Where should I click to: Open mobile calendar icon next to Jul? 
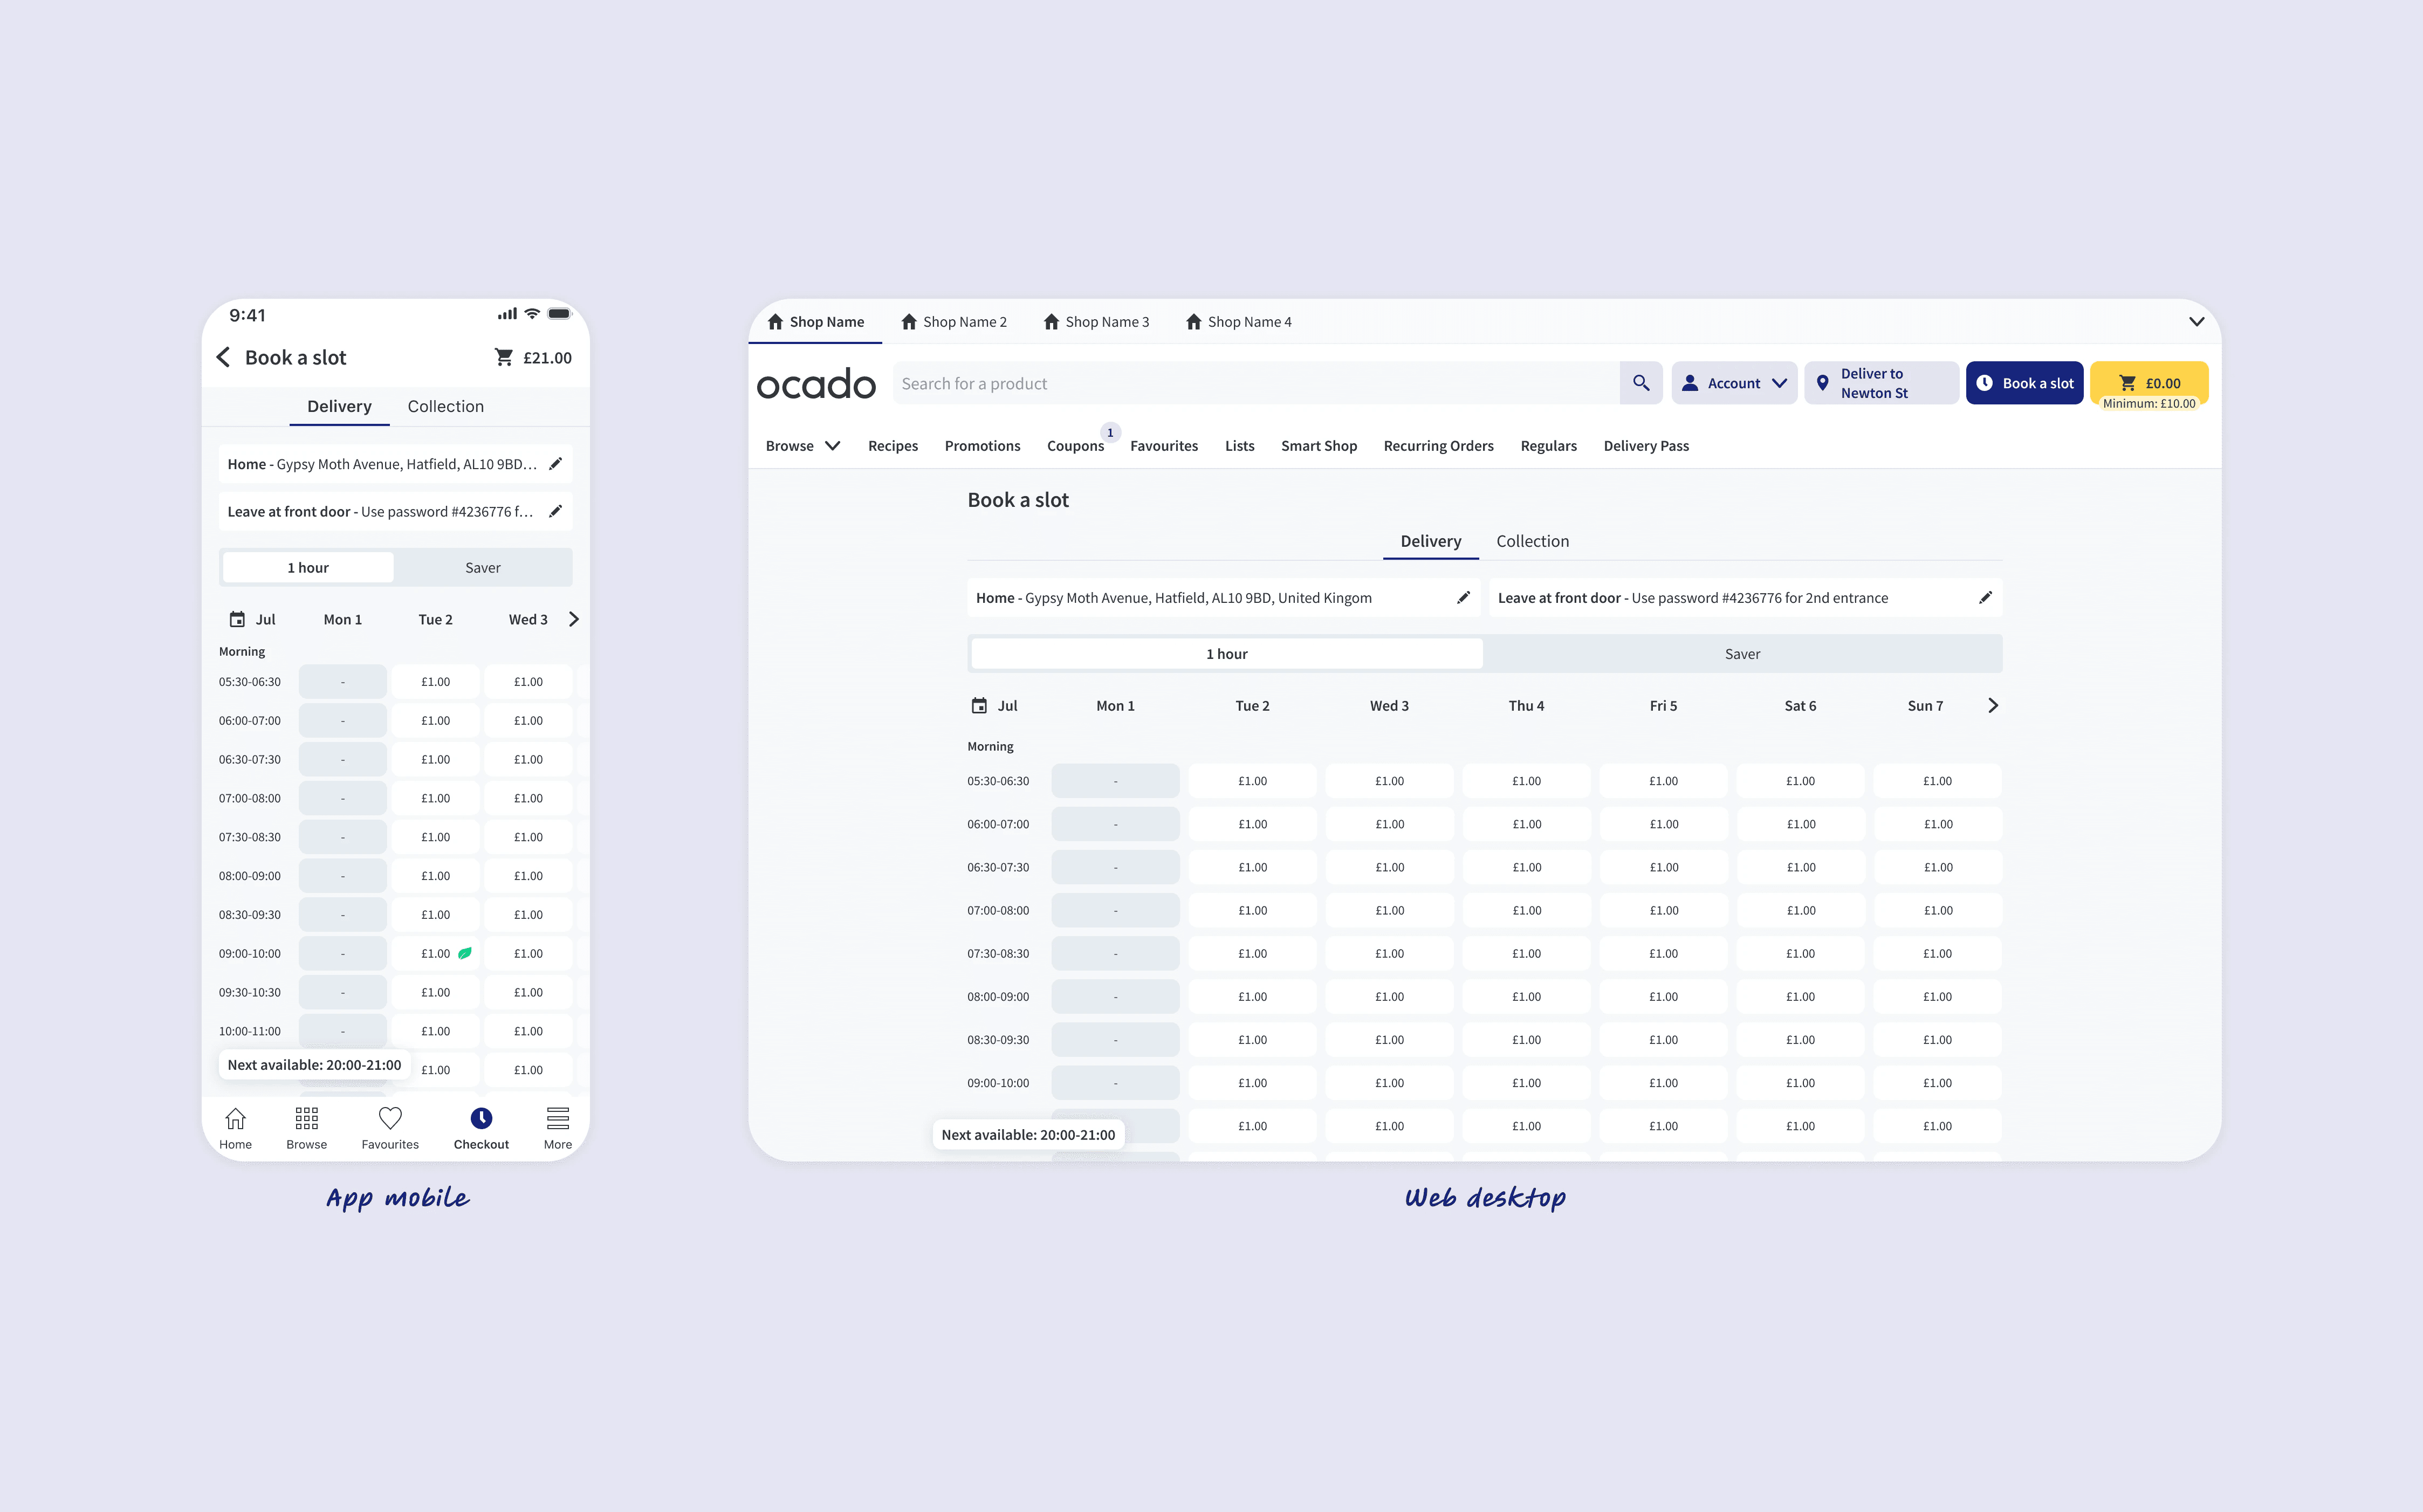coord(237,619)
